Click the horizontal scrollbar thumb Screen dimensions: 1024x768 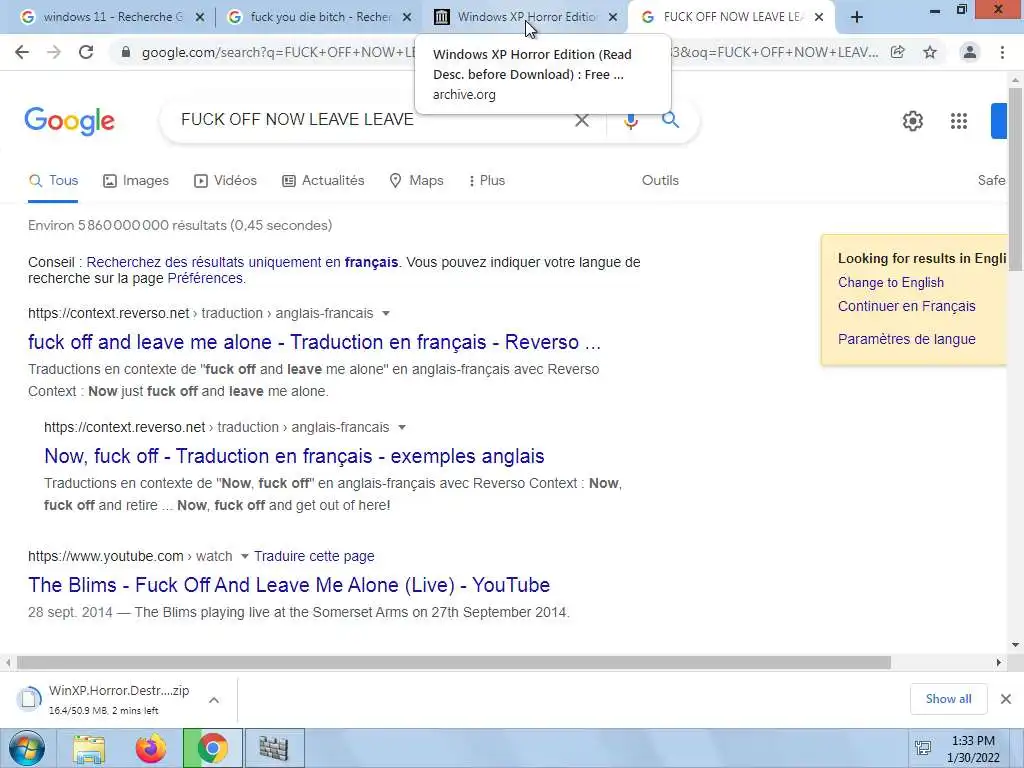point(454,663)
